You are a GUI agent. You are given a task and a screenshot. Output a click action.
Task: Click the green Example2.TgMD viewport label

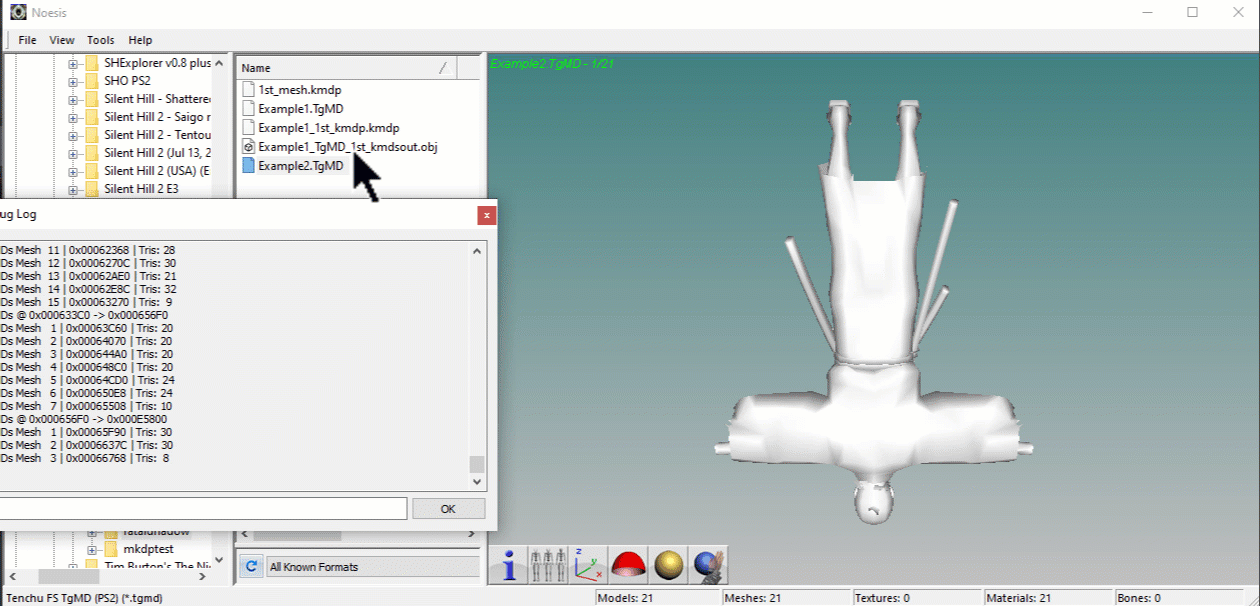click(551, 63)
